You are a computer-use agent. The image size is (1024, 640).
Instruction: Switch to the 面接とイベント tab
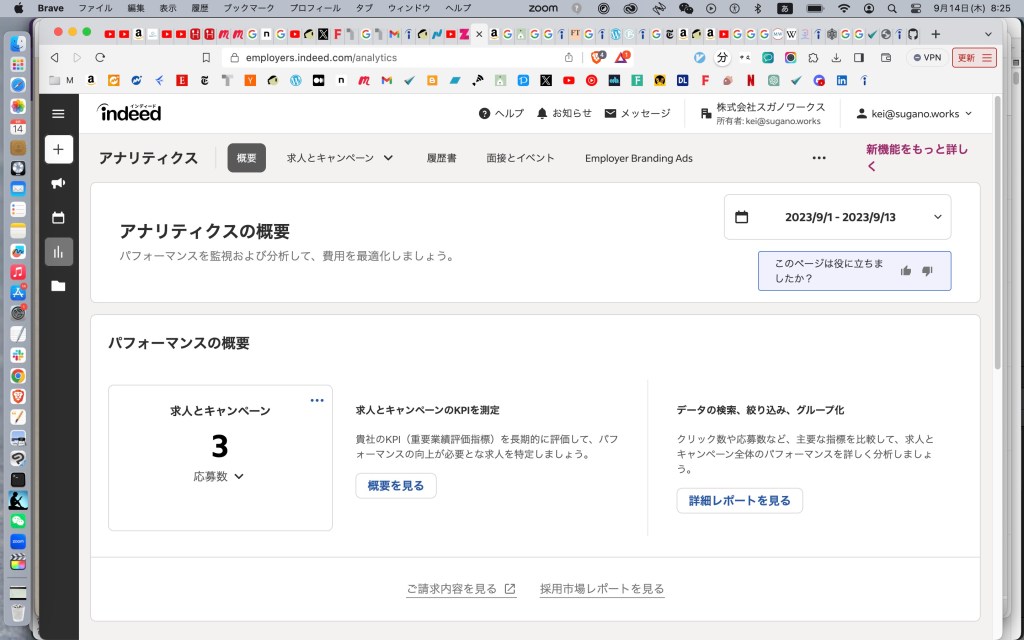click(x=520, y=158)
